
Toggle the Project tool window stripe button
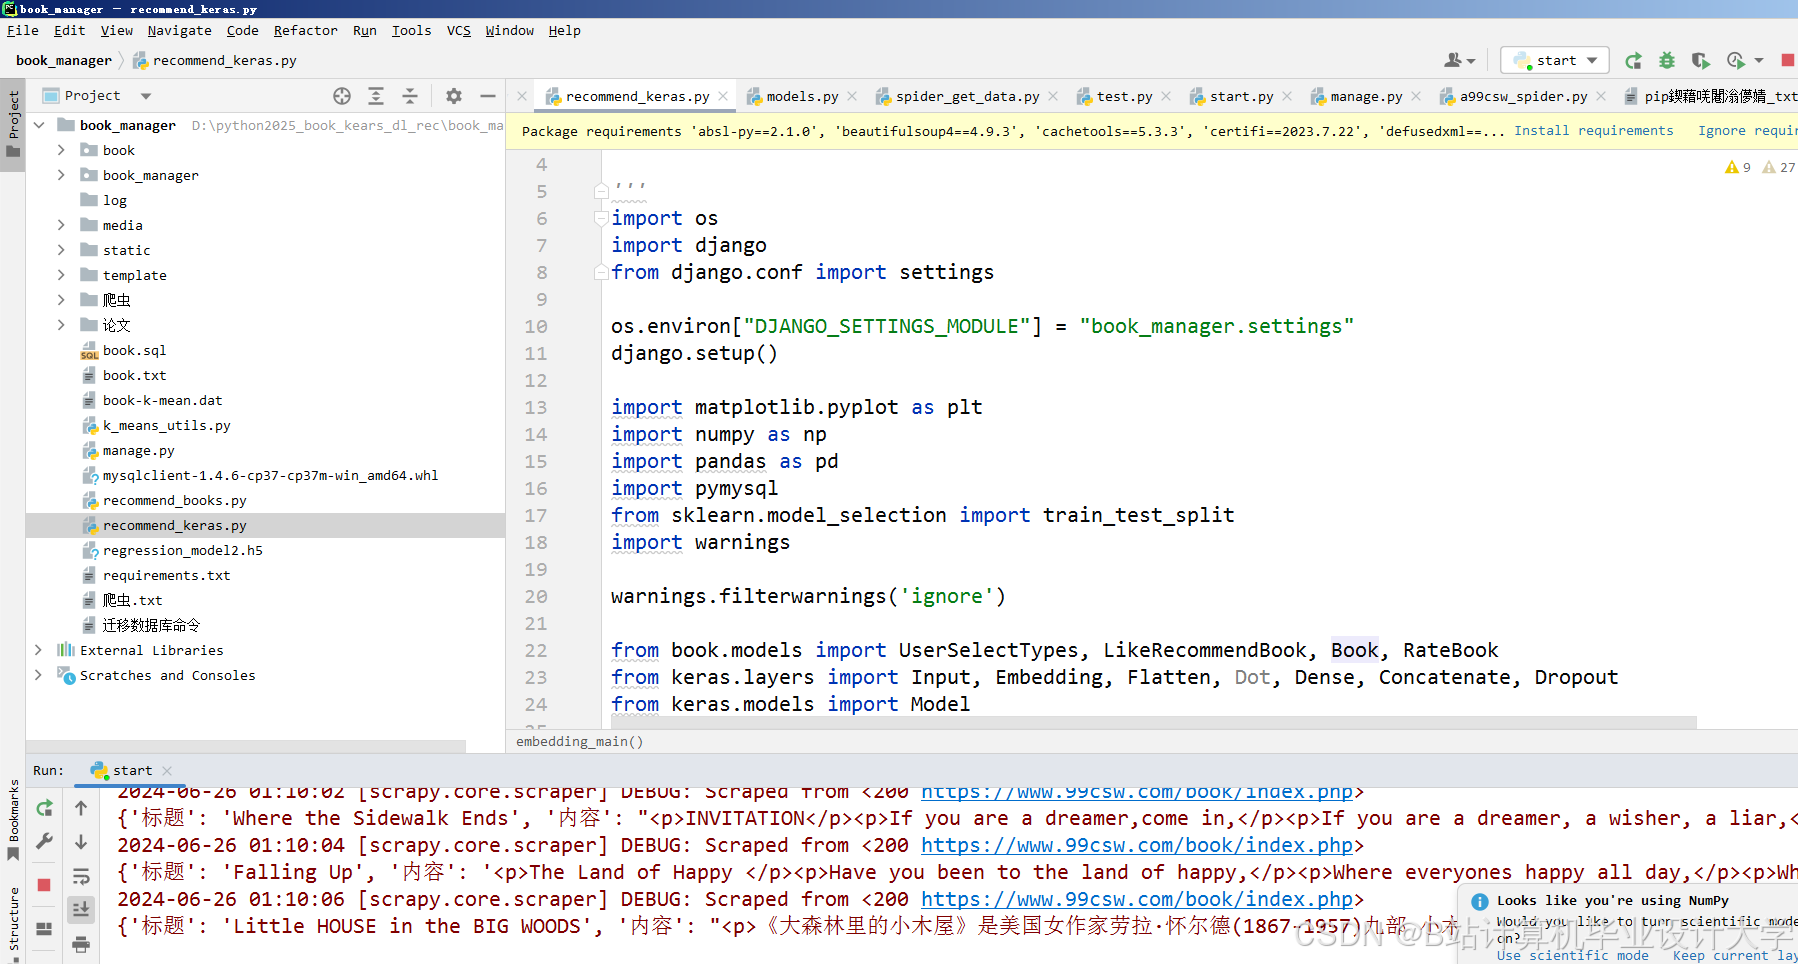(13, 123)
